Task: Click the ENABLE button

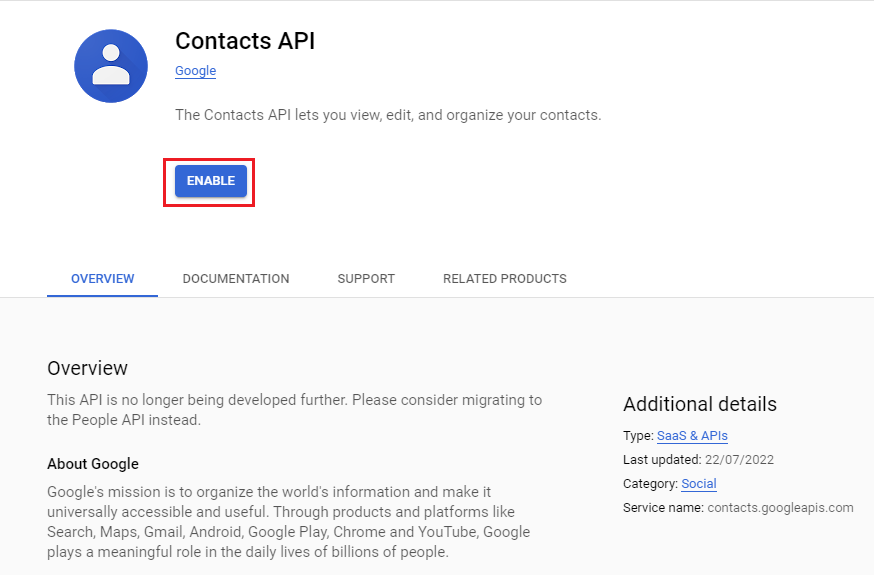Action: point(211,181)
